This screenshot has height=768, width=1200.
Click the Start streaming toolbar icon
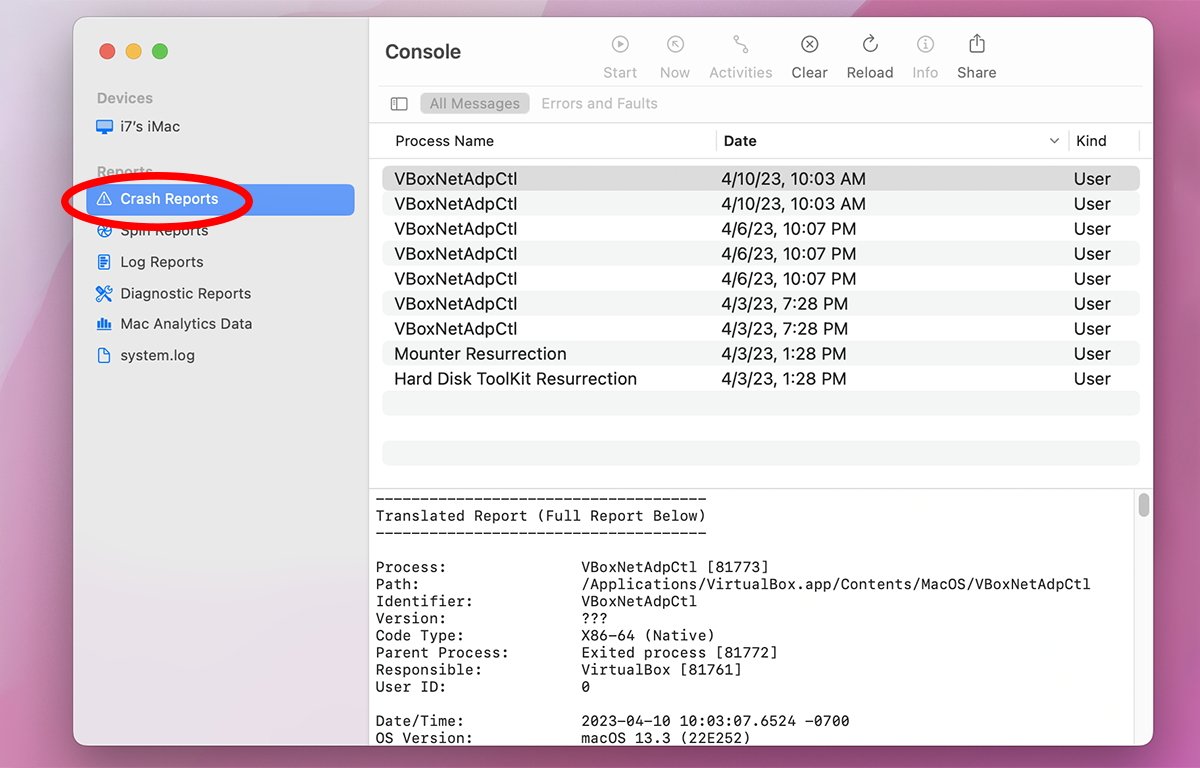[x=620, y=44]
